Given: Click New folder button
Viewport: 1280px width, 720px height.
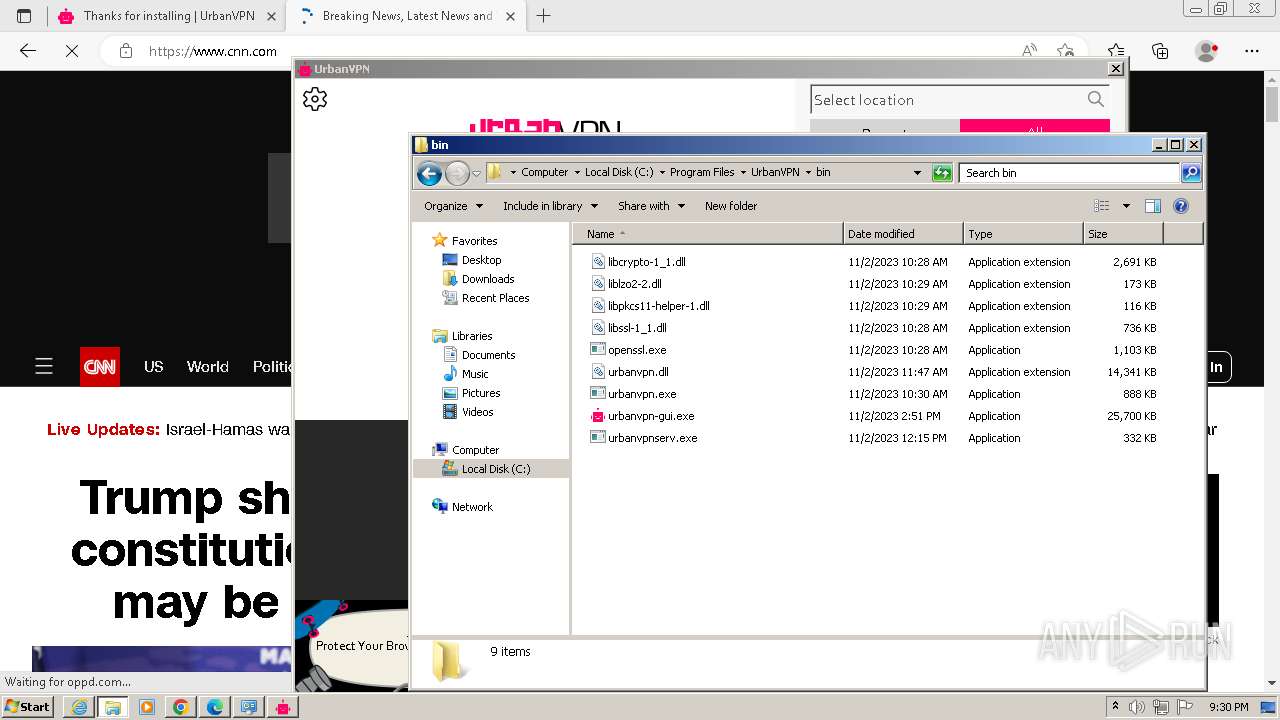Looking at the screenshot, I should pos(731,206).
